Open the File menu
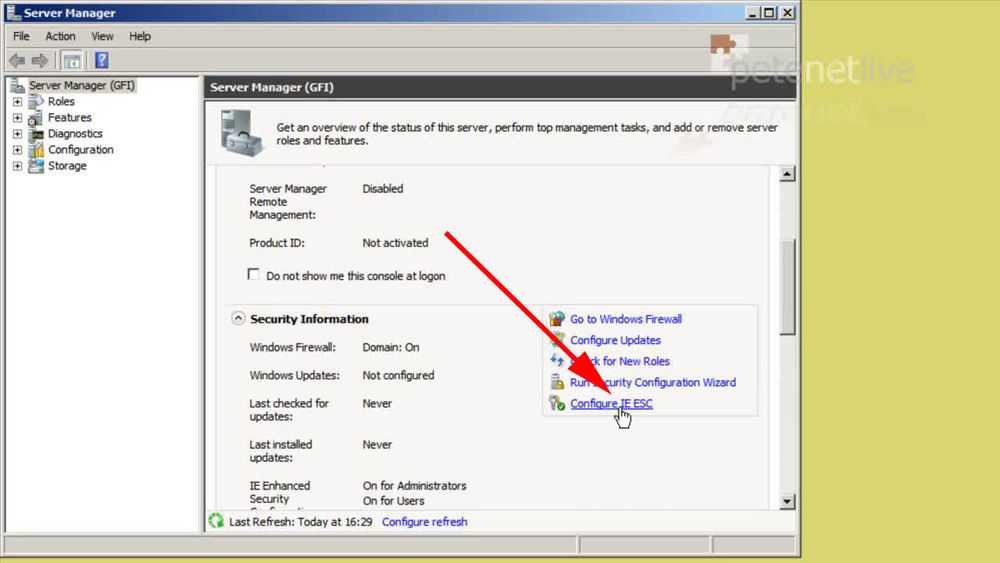The height and width of the screenshot is (563, 1000). point(21,36)
